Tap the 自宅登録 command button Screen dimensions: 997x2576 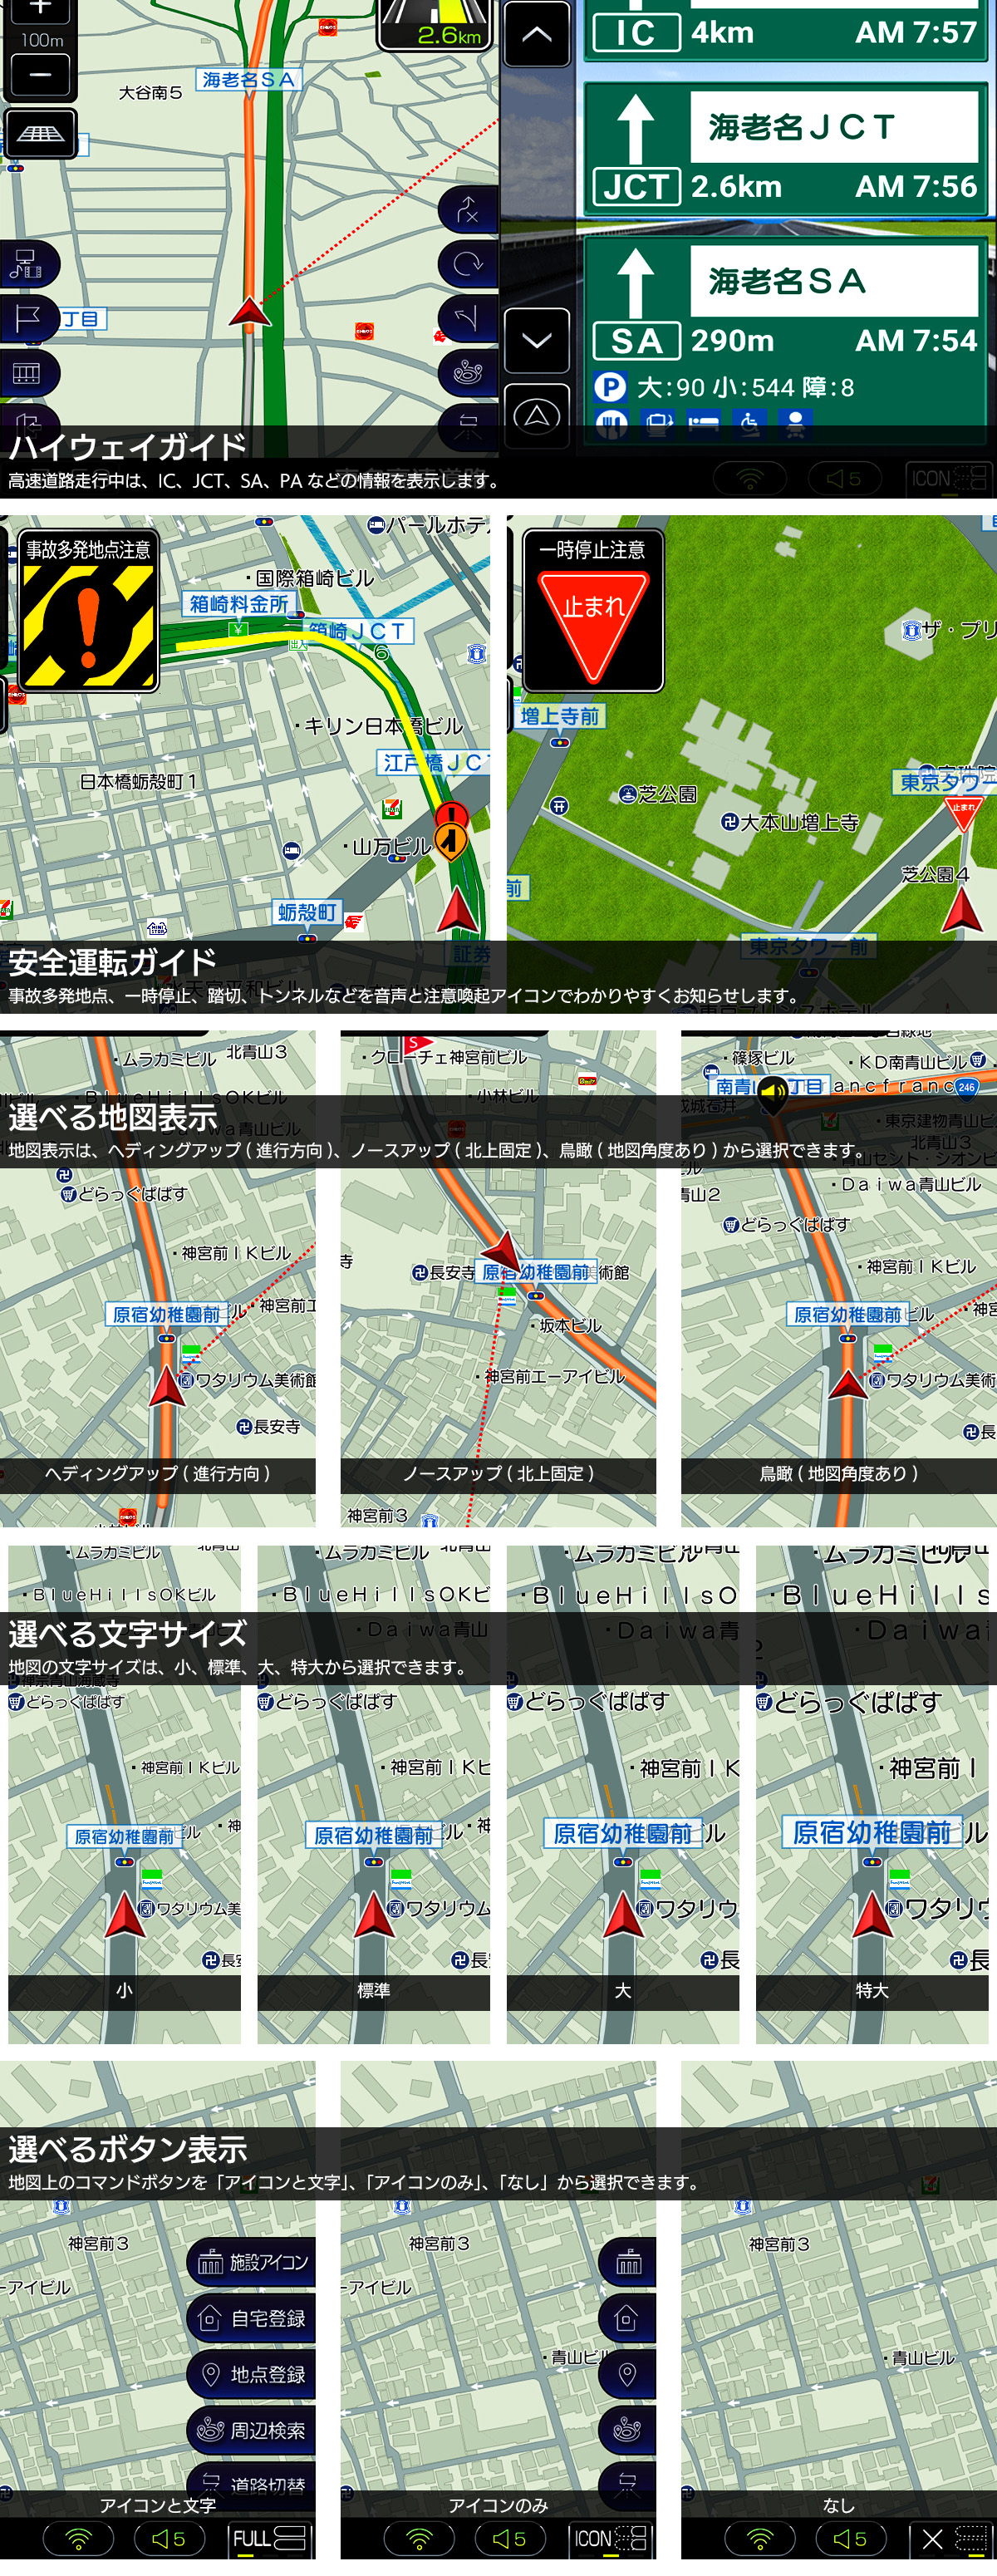tap(251, 2318)
